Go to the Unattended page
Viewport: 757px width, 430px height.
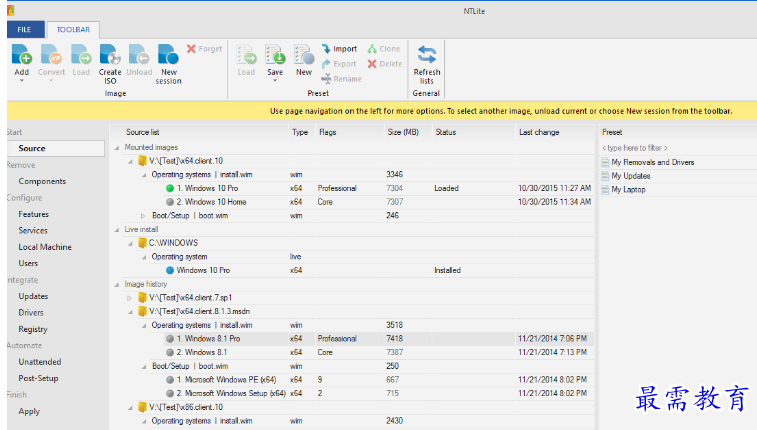tap(40, 362)
